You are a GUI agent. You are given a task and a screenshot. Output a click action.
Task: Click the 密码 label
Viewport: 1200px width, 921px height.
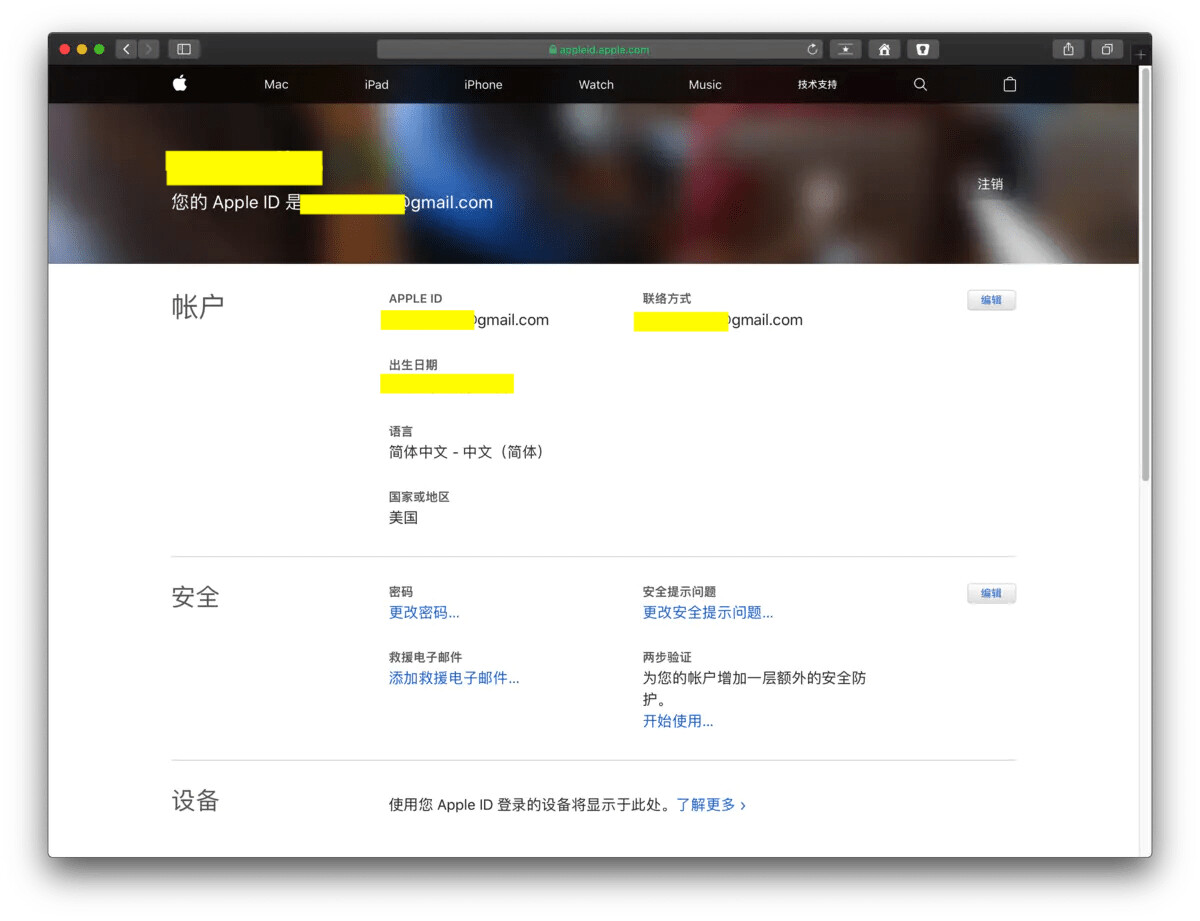tap(401, 592)
